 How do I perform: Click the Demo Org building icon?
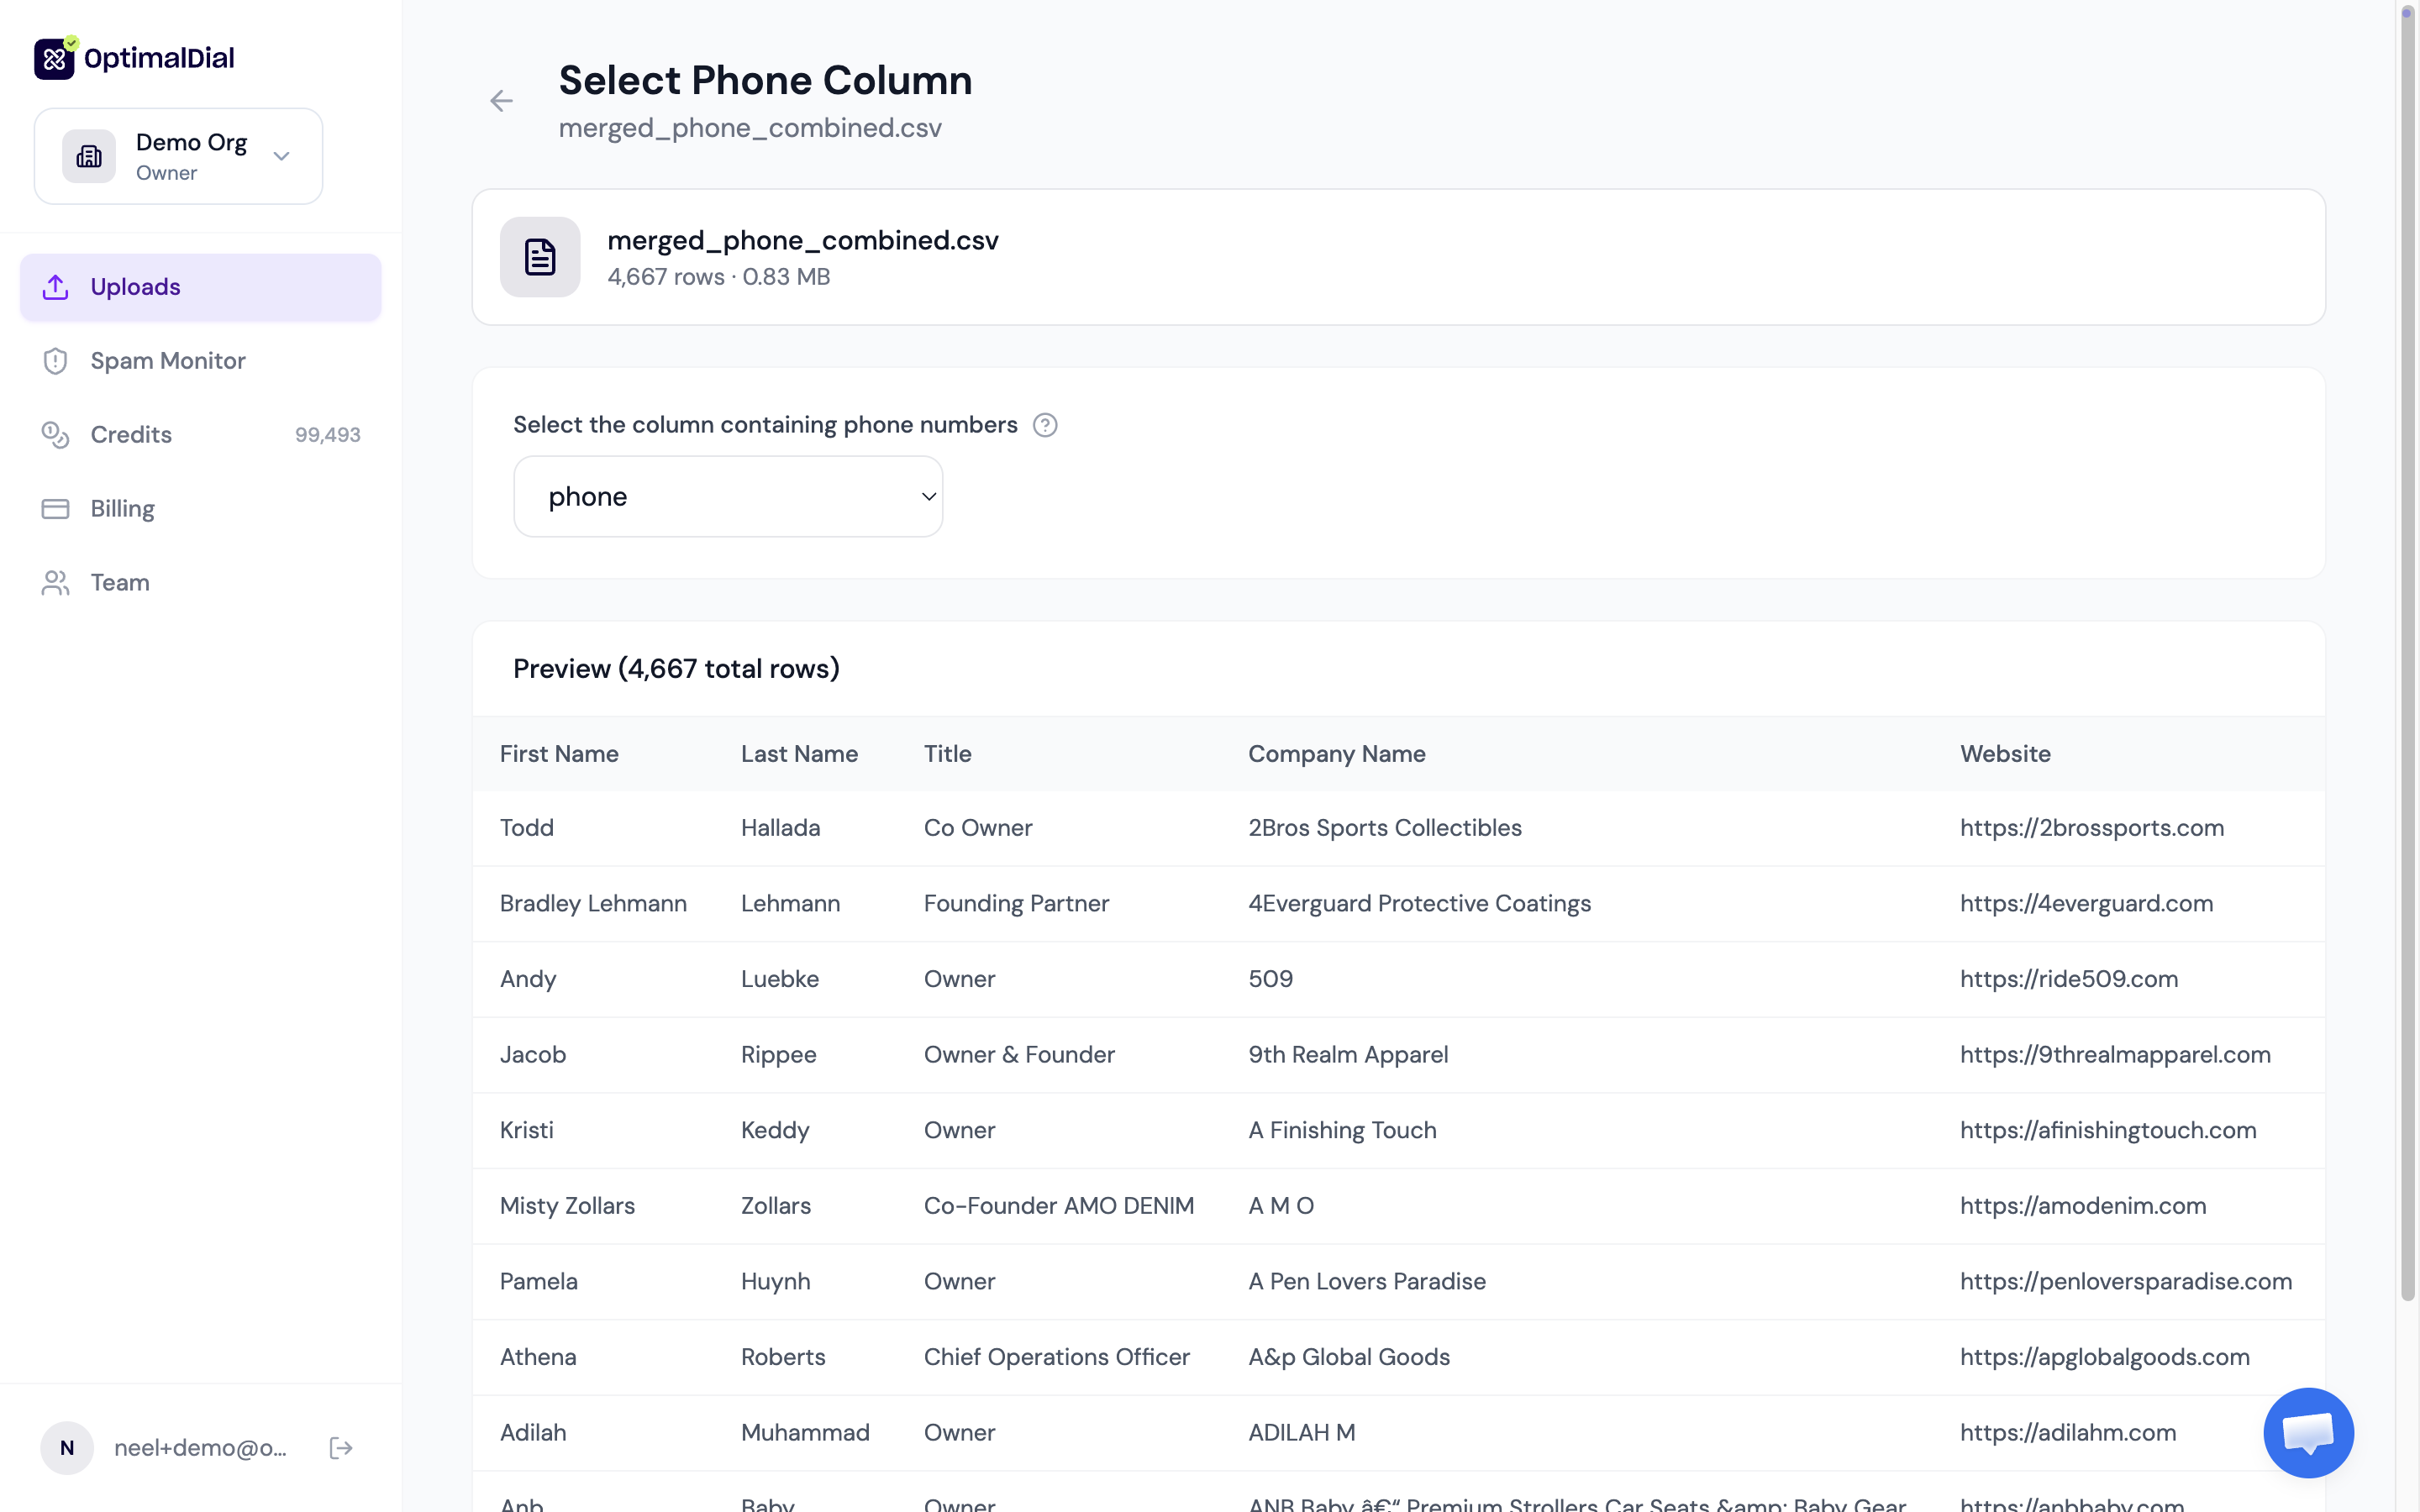point(89,156)
